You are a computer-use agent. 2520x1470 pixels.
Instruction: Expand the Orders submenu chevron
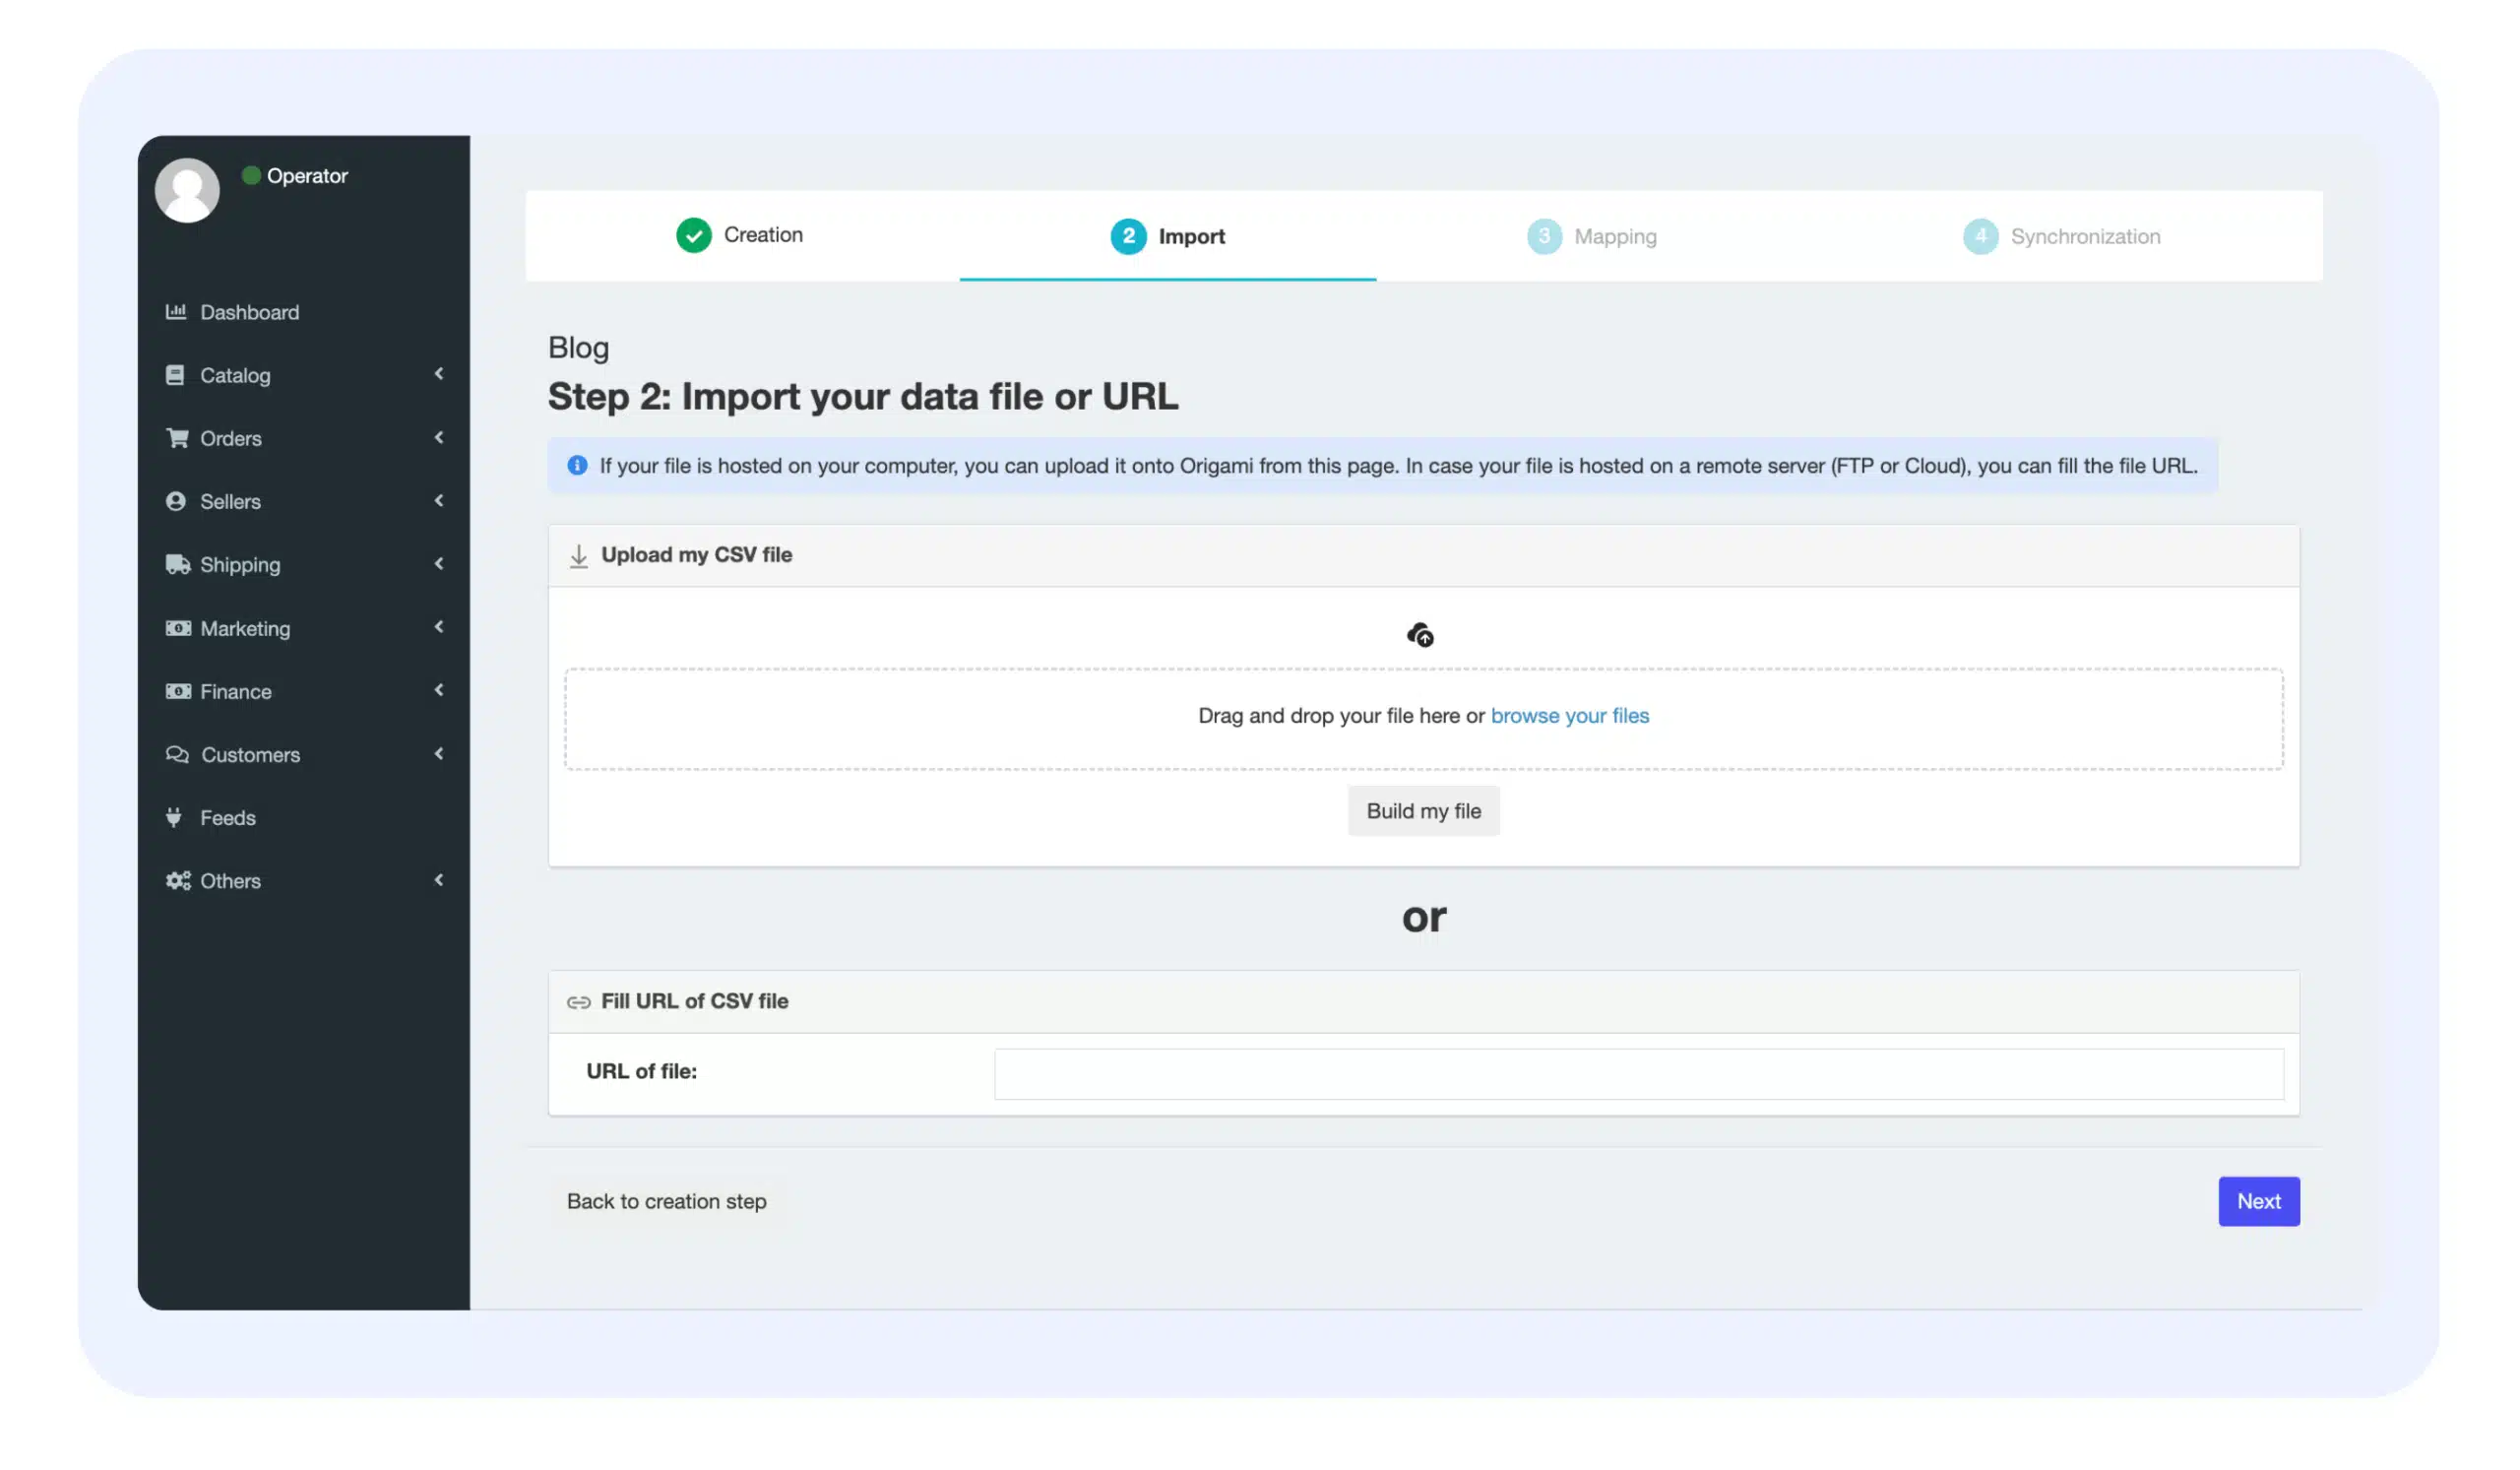(x=438, y=437)
